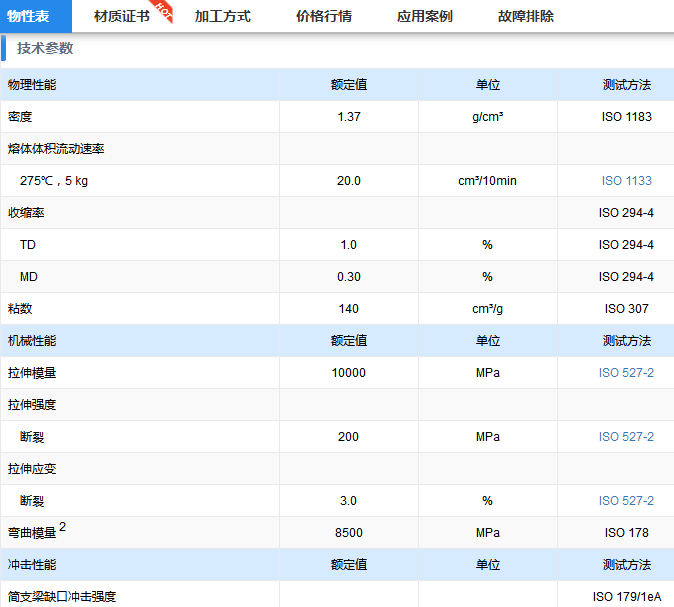Click the footnote 2 beside 弯曲模量

(63, 527)
